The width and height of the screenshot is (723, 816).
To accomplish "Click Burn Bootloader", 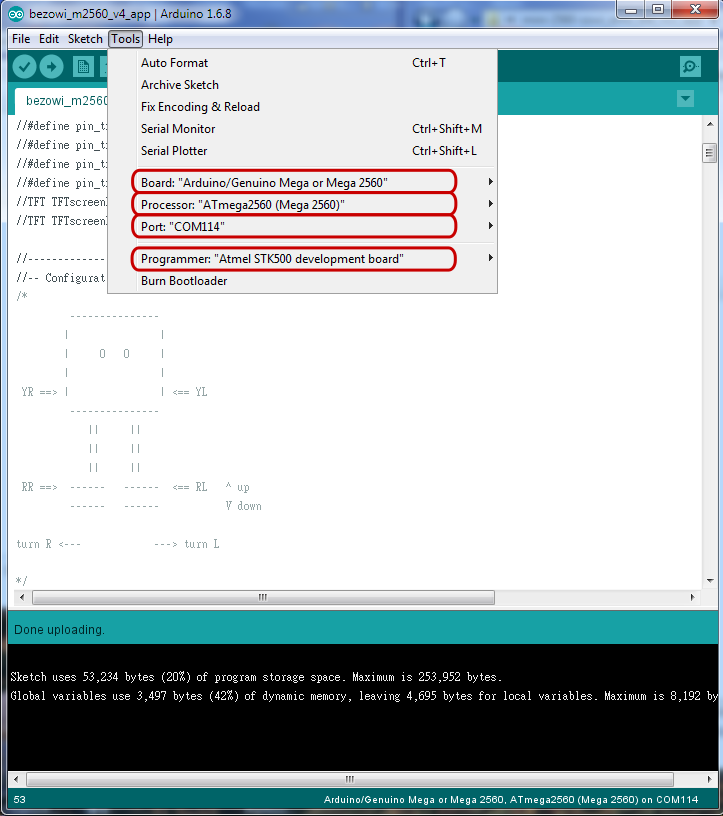I will tap(302, 281).
